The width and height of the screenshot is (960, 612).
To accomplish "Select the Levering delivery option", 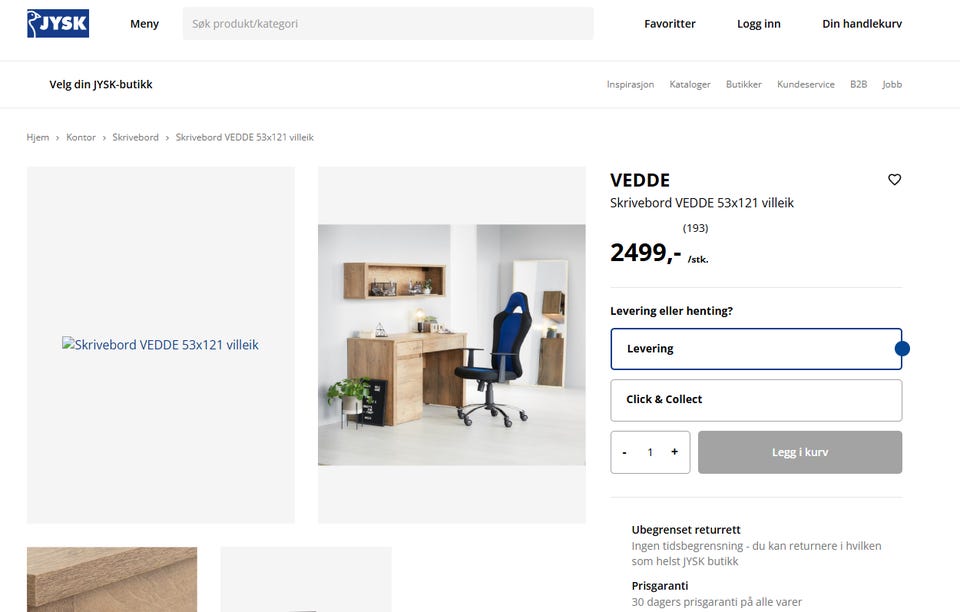I will point(756,349).
